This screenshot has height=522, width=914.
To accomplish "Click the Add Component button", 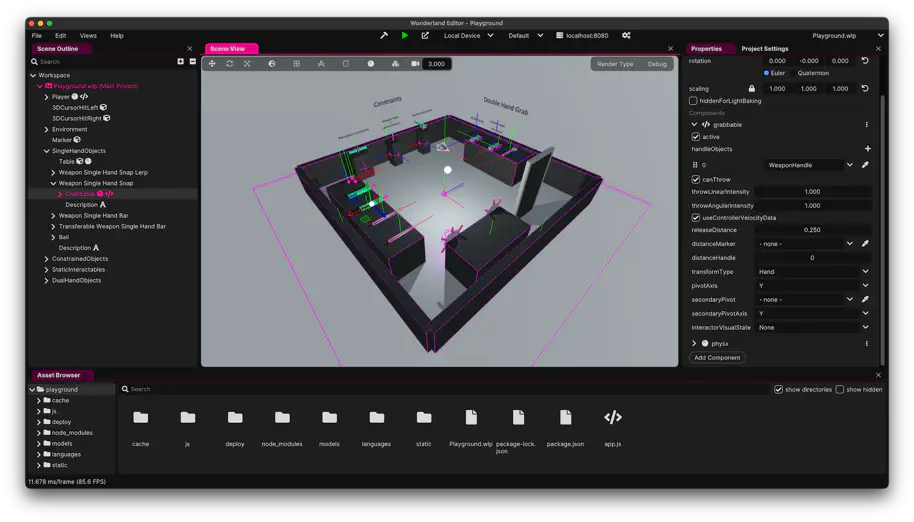I will (717, 357).
